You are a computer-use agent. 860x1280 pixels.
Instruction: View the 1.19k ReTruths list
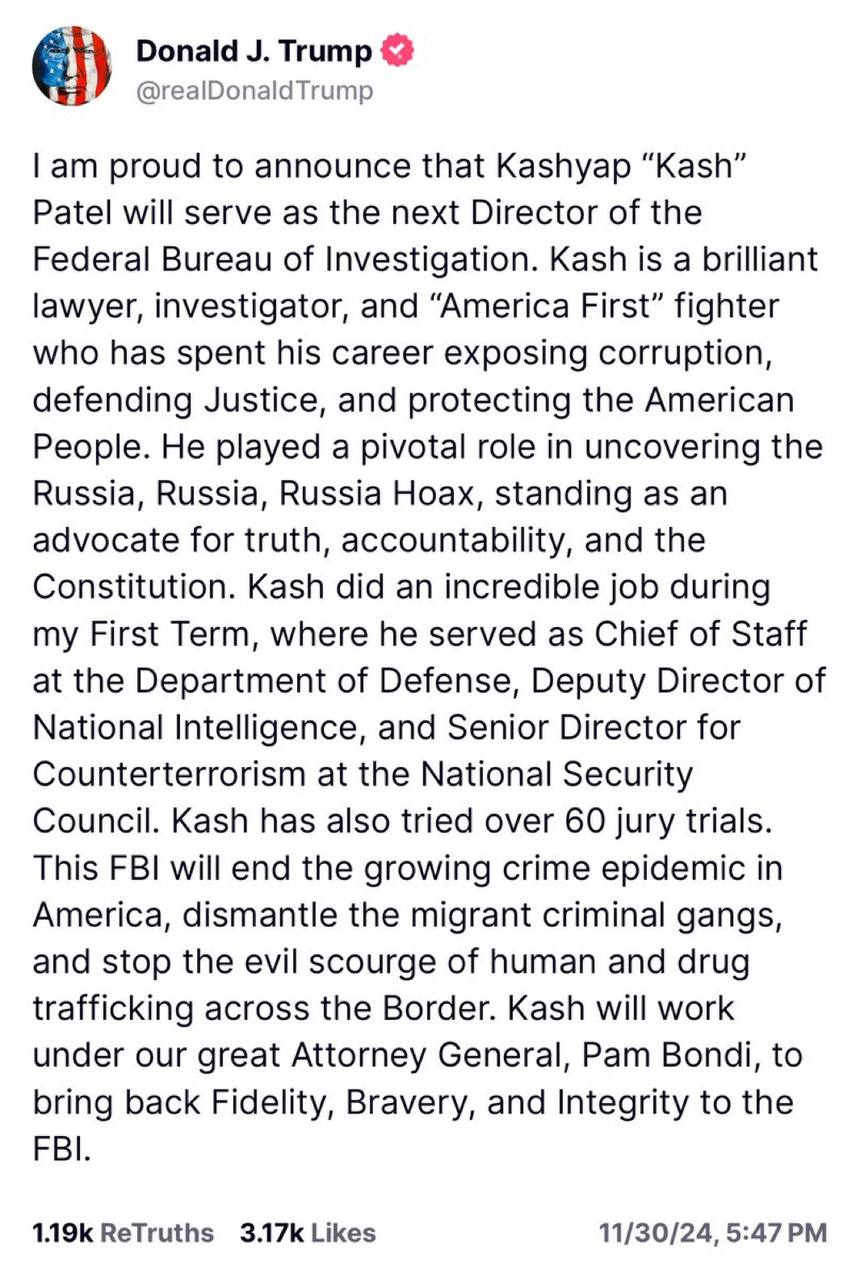(123, 1233)
